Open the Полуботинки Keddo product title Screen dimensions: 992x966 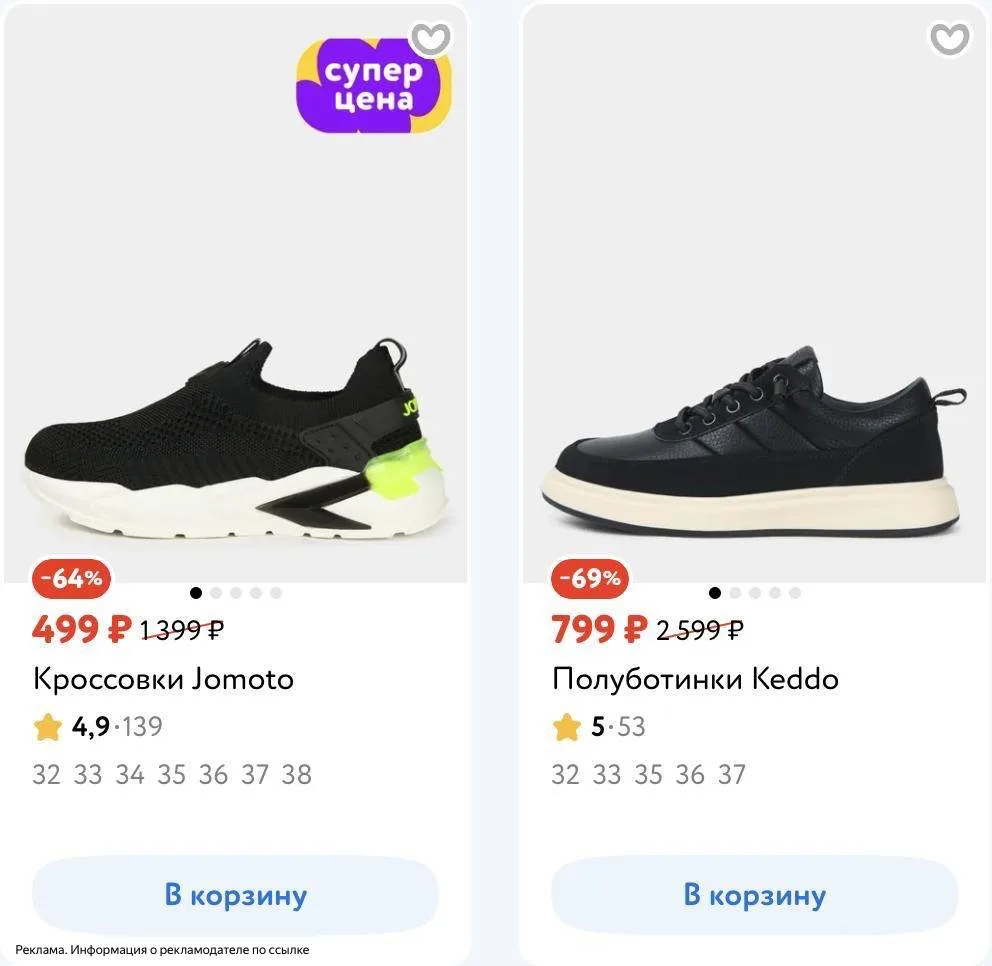tap(695, 680)
